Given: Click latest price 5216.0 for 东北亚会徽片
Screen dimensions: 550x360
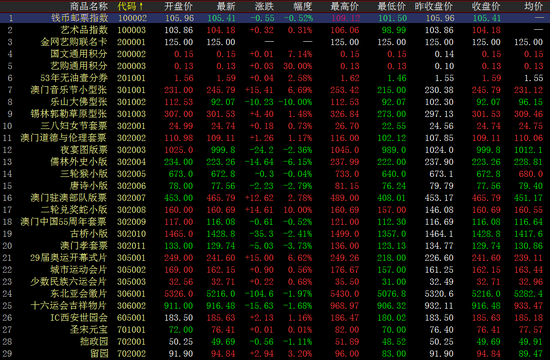Looking at the screenshot, I should point(221,294).
